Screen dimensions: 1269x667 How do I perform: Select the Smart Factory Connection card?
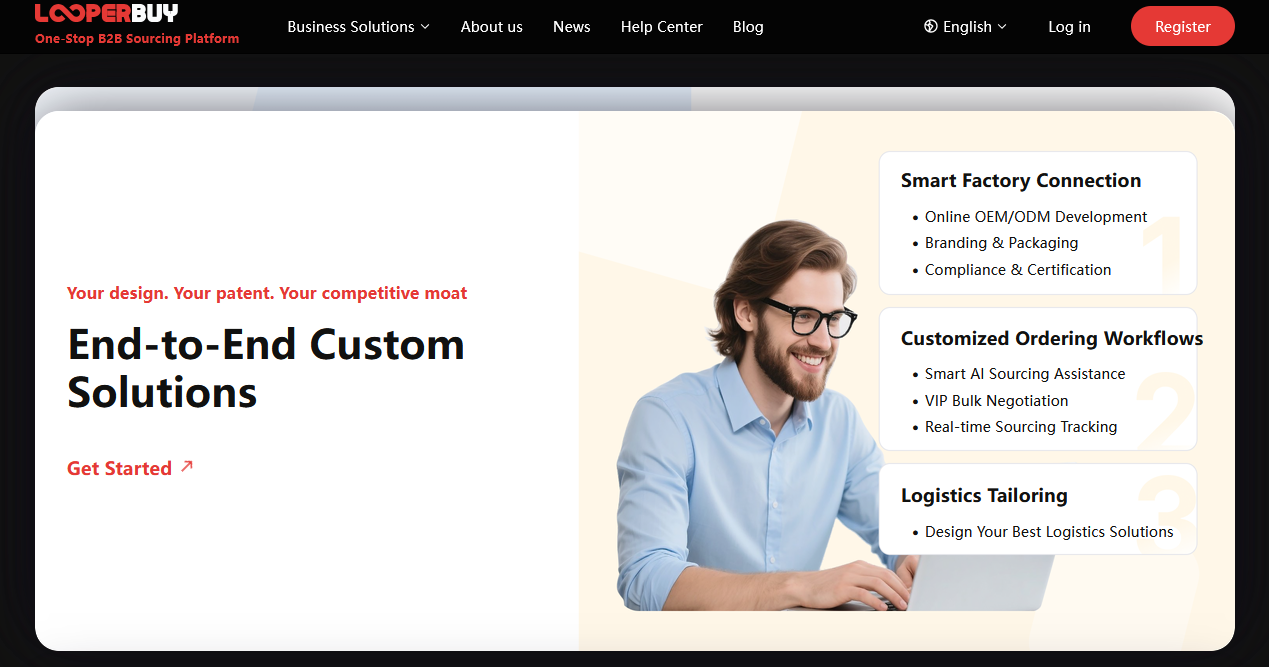tap(1037, 223)
